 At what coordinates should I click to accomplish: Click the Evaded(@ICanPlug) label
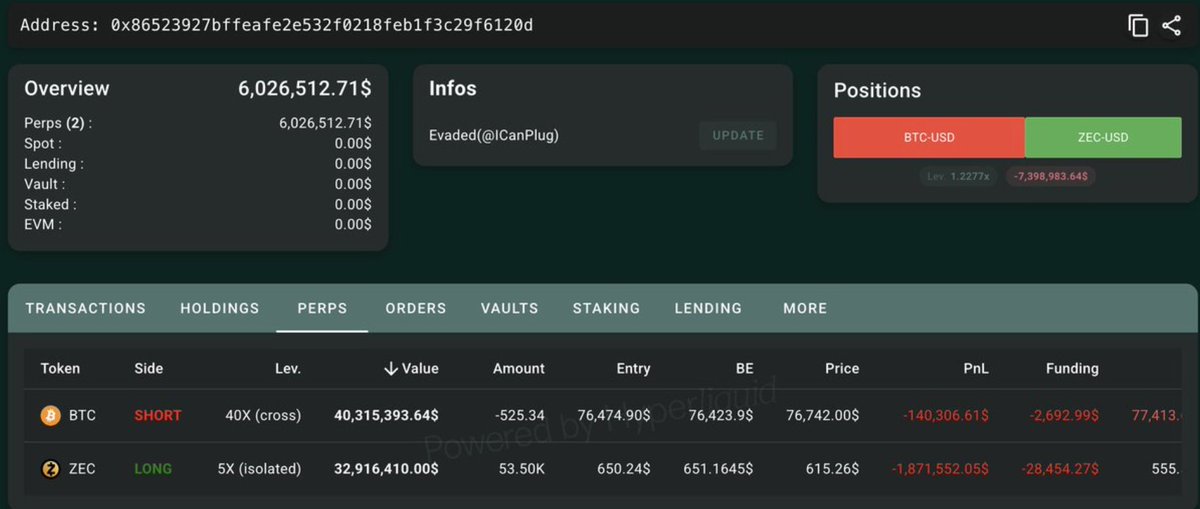pos(494,135)
